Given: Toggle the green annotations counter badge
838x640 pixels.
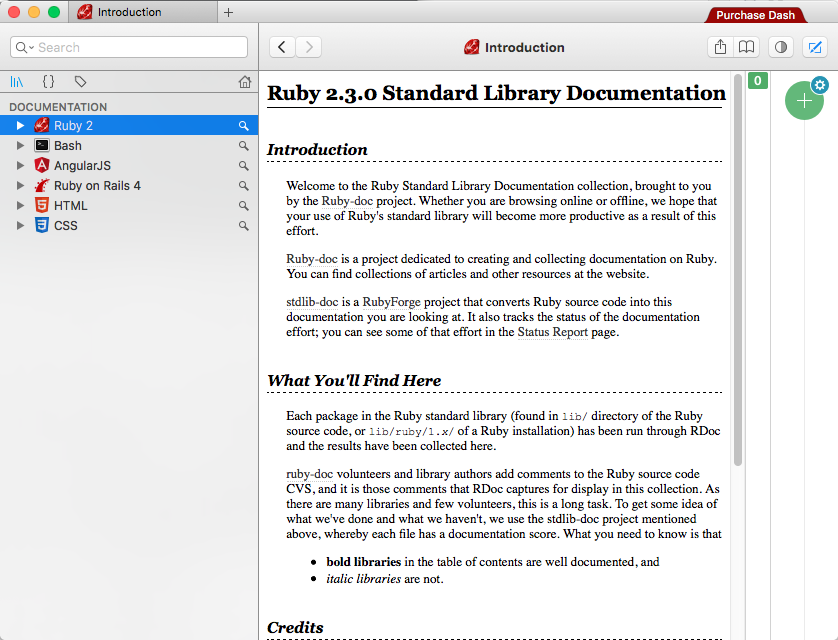Looking at the screenshot, I should 757,80.
